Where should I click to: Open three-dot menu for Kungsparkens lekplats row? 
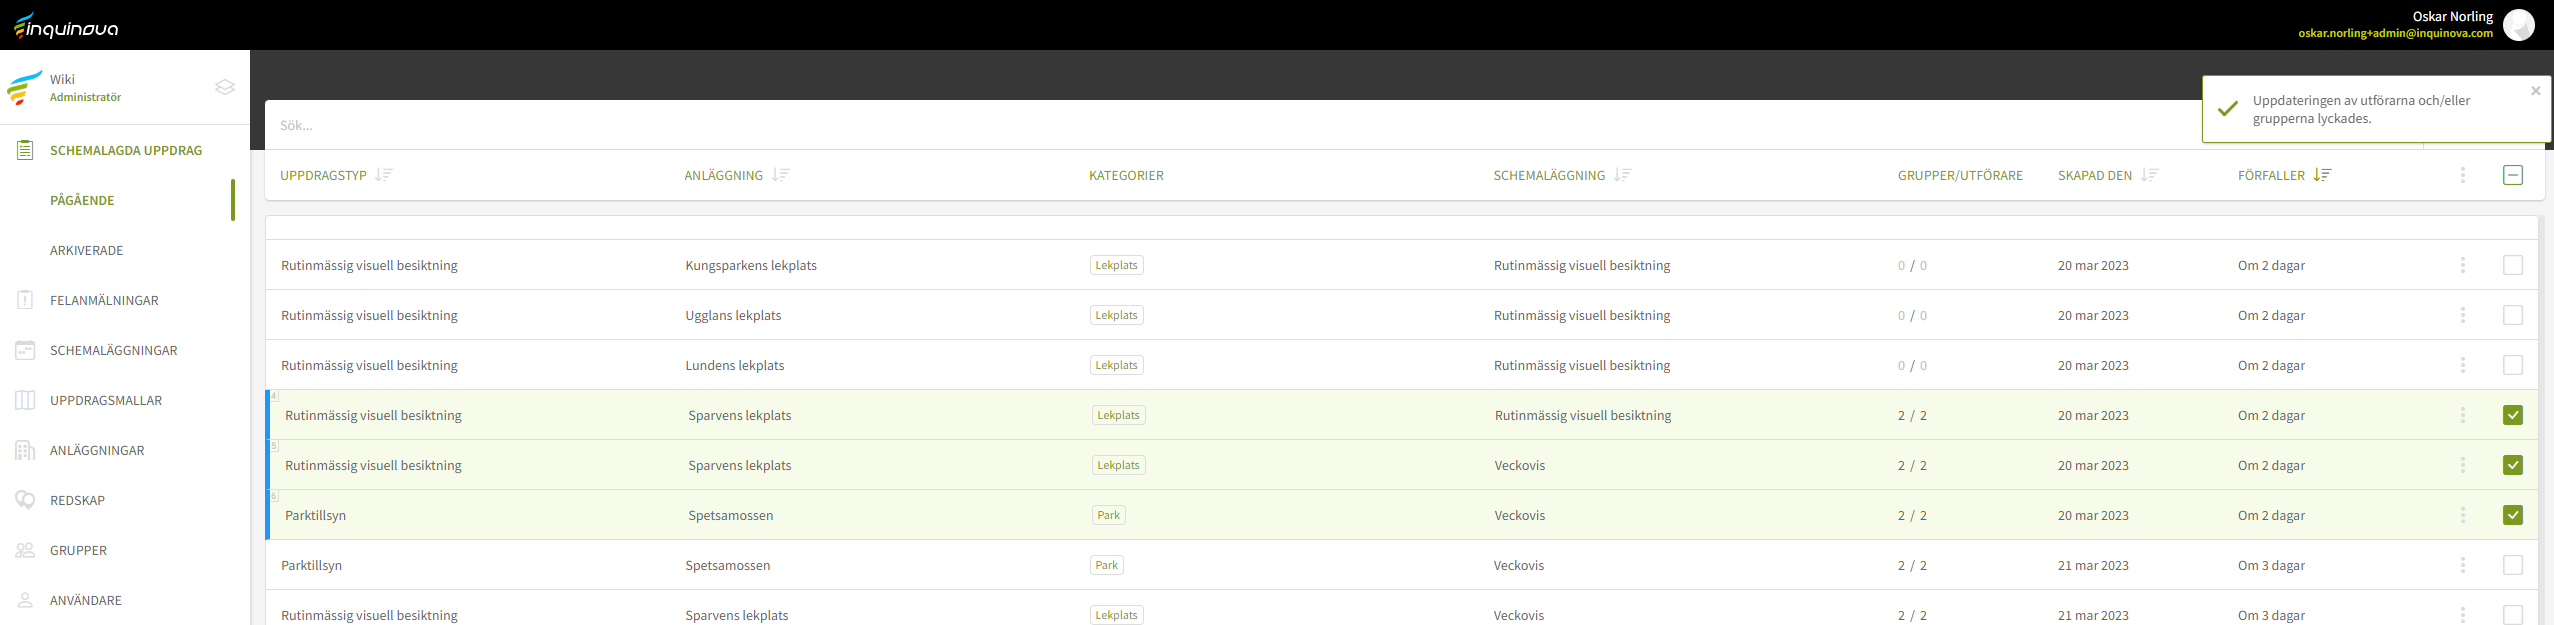point(2462,265)
